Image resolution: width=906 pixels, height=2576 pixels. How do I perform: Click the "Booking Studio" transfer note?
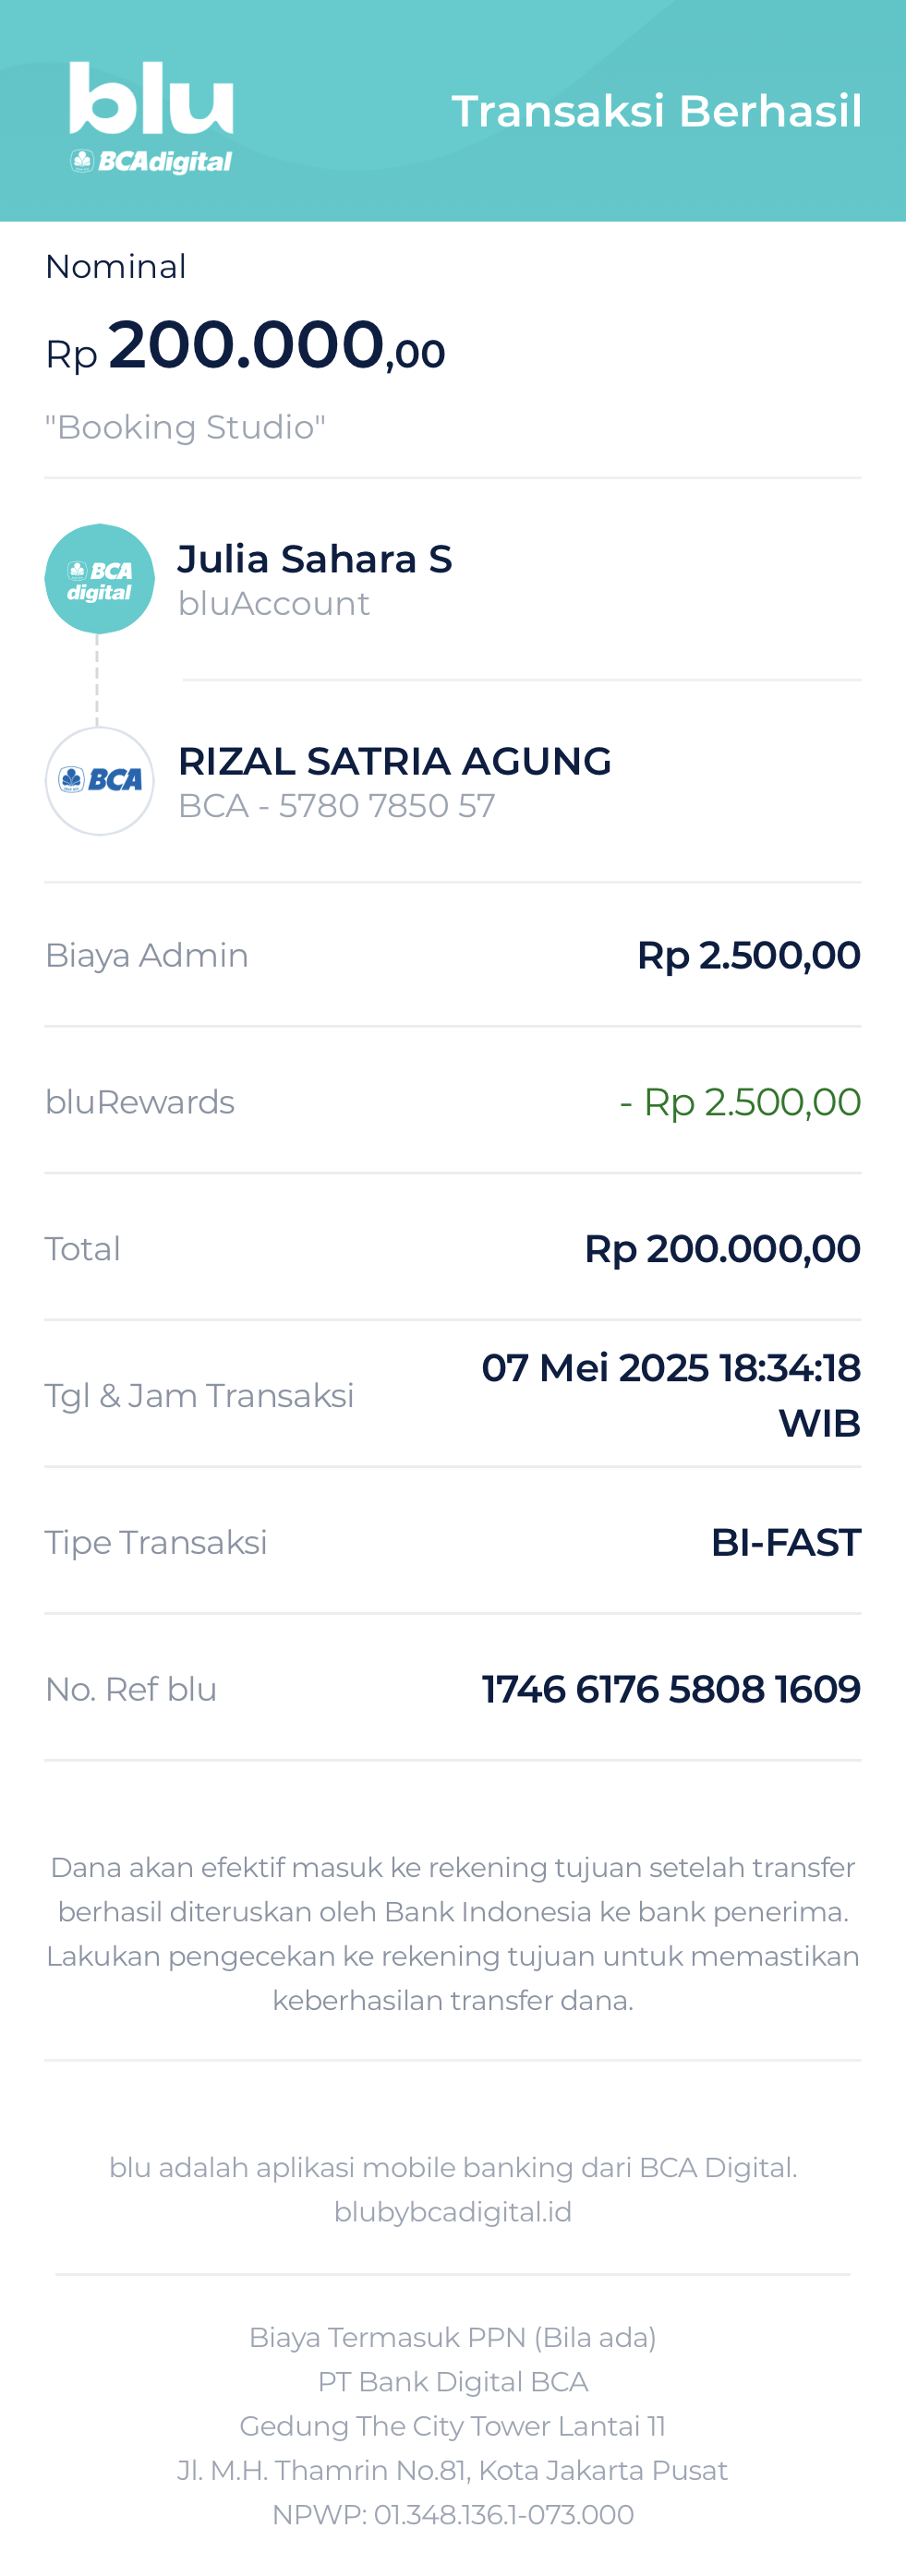tap(185, 427)
